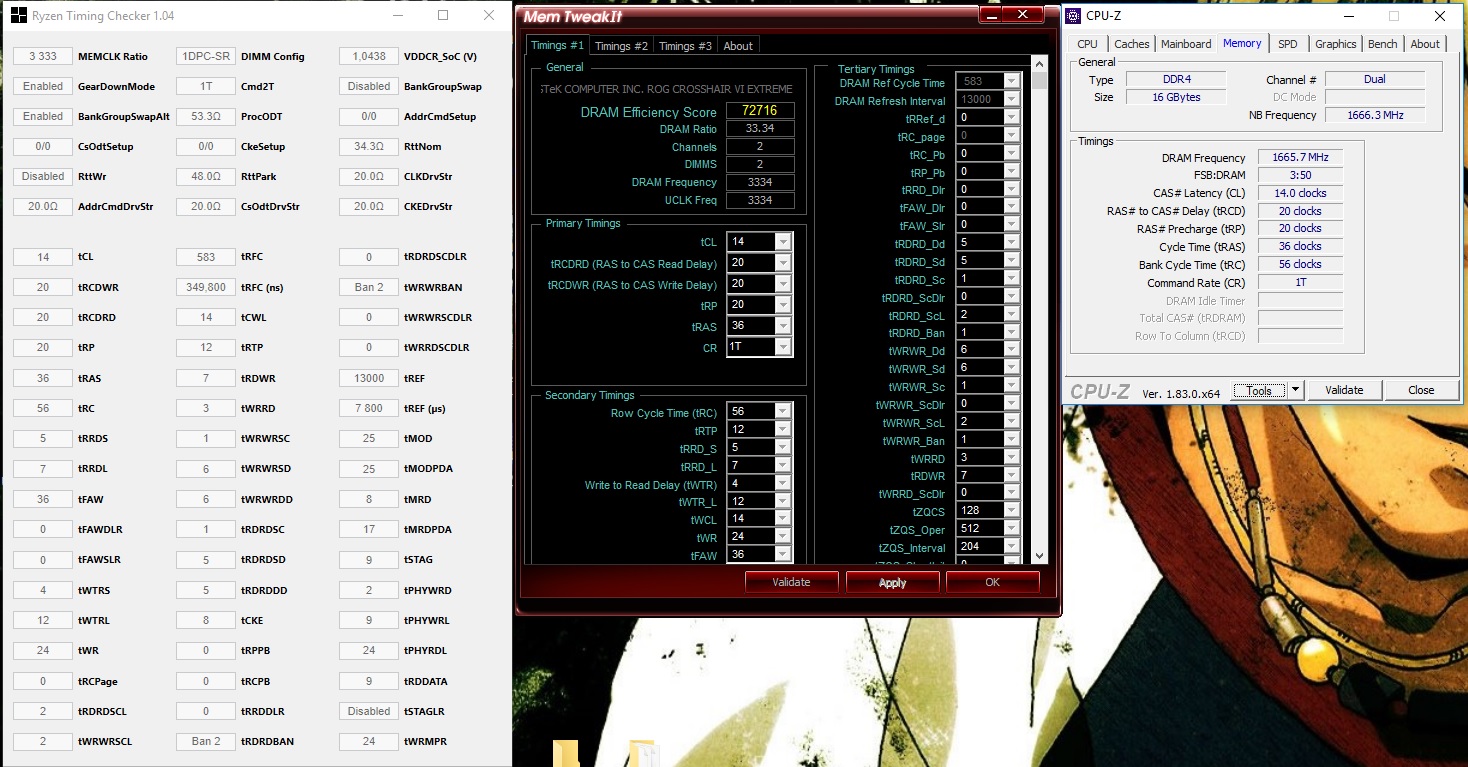Open the Timings #3 tab in Mem TweakIt
The height and width of the screenshot is (767, 1468).
coord(685,46)
